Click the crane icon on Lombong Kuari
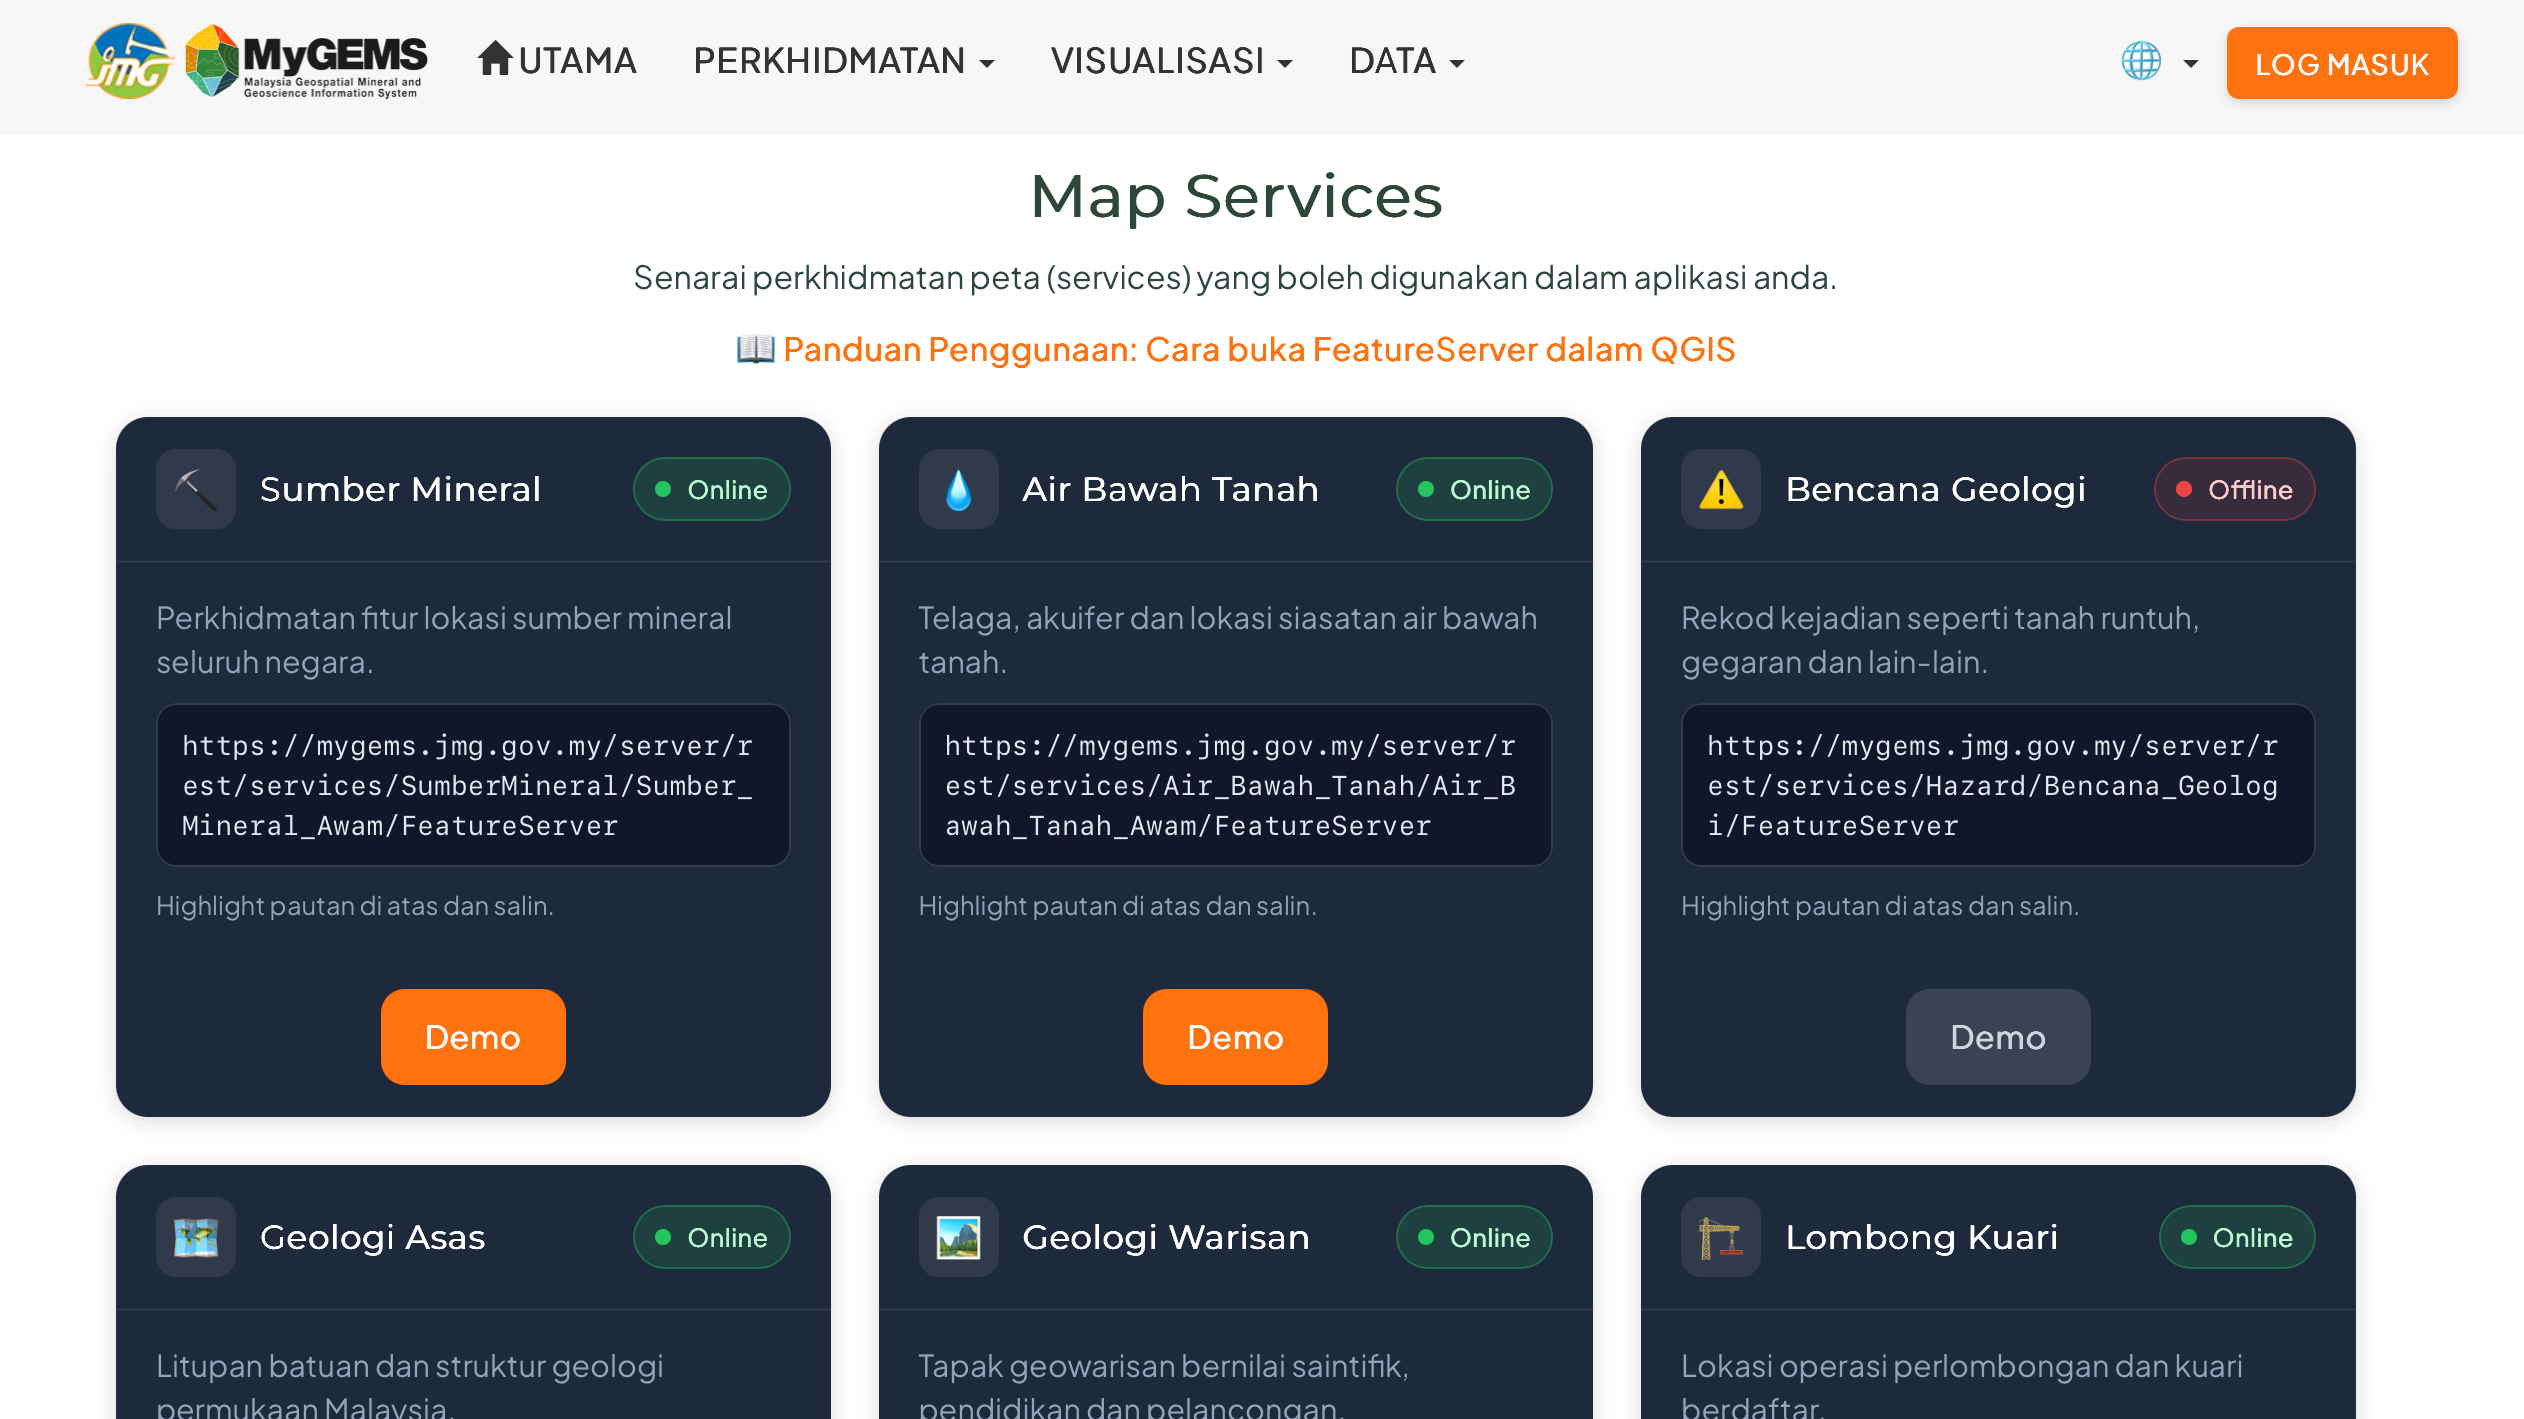2524x1419 pixels. tap(1721, 1237)
